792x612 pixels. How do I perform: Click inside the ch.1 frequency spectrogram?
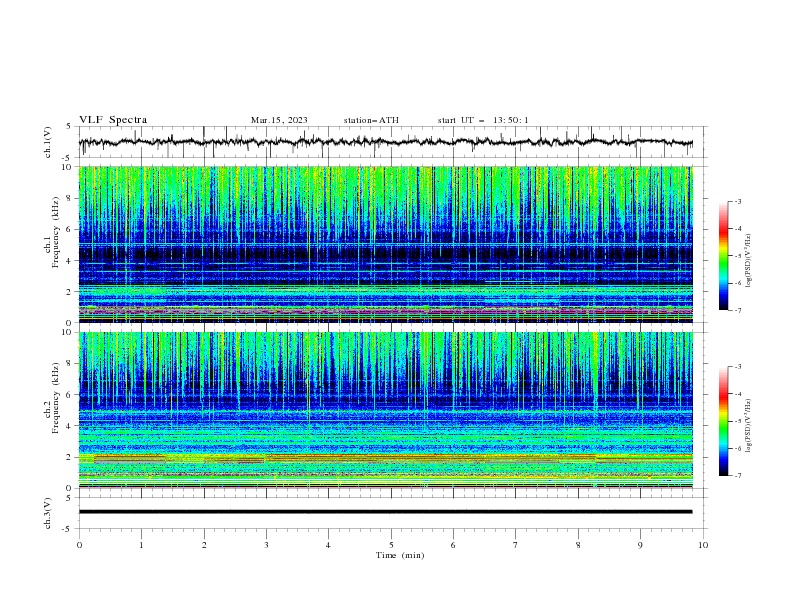coord(385,244)
